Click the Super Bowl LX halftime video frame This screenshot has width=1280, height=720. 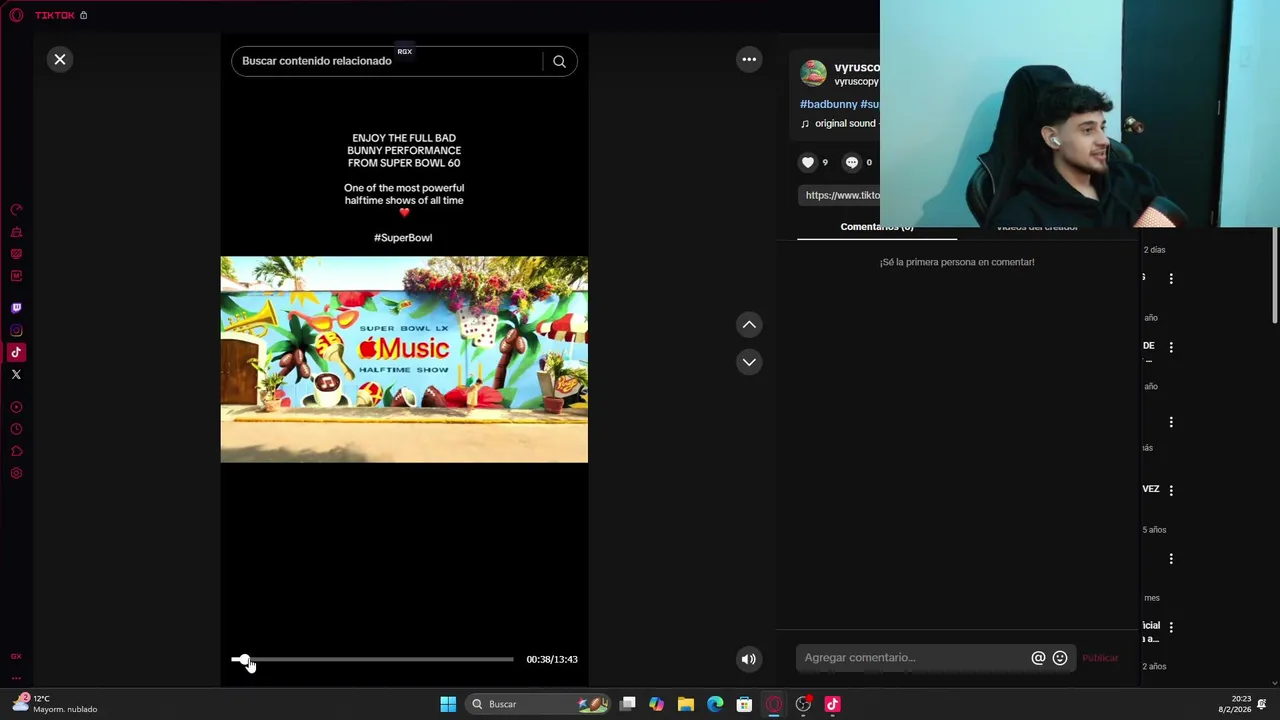(x=404, y=359)
